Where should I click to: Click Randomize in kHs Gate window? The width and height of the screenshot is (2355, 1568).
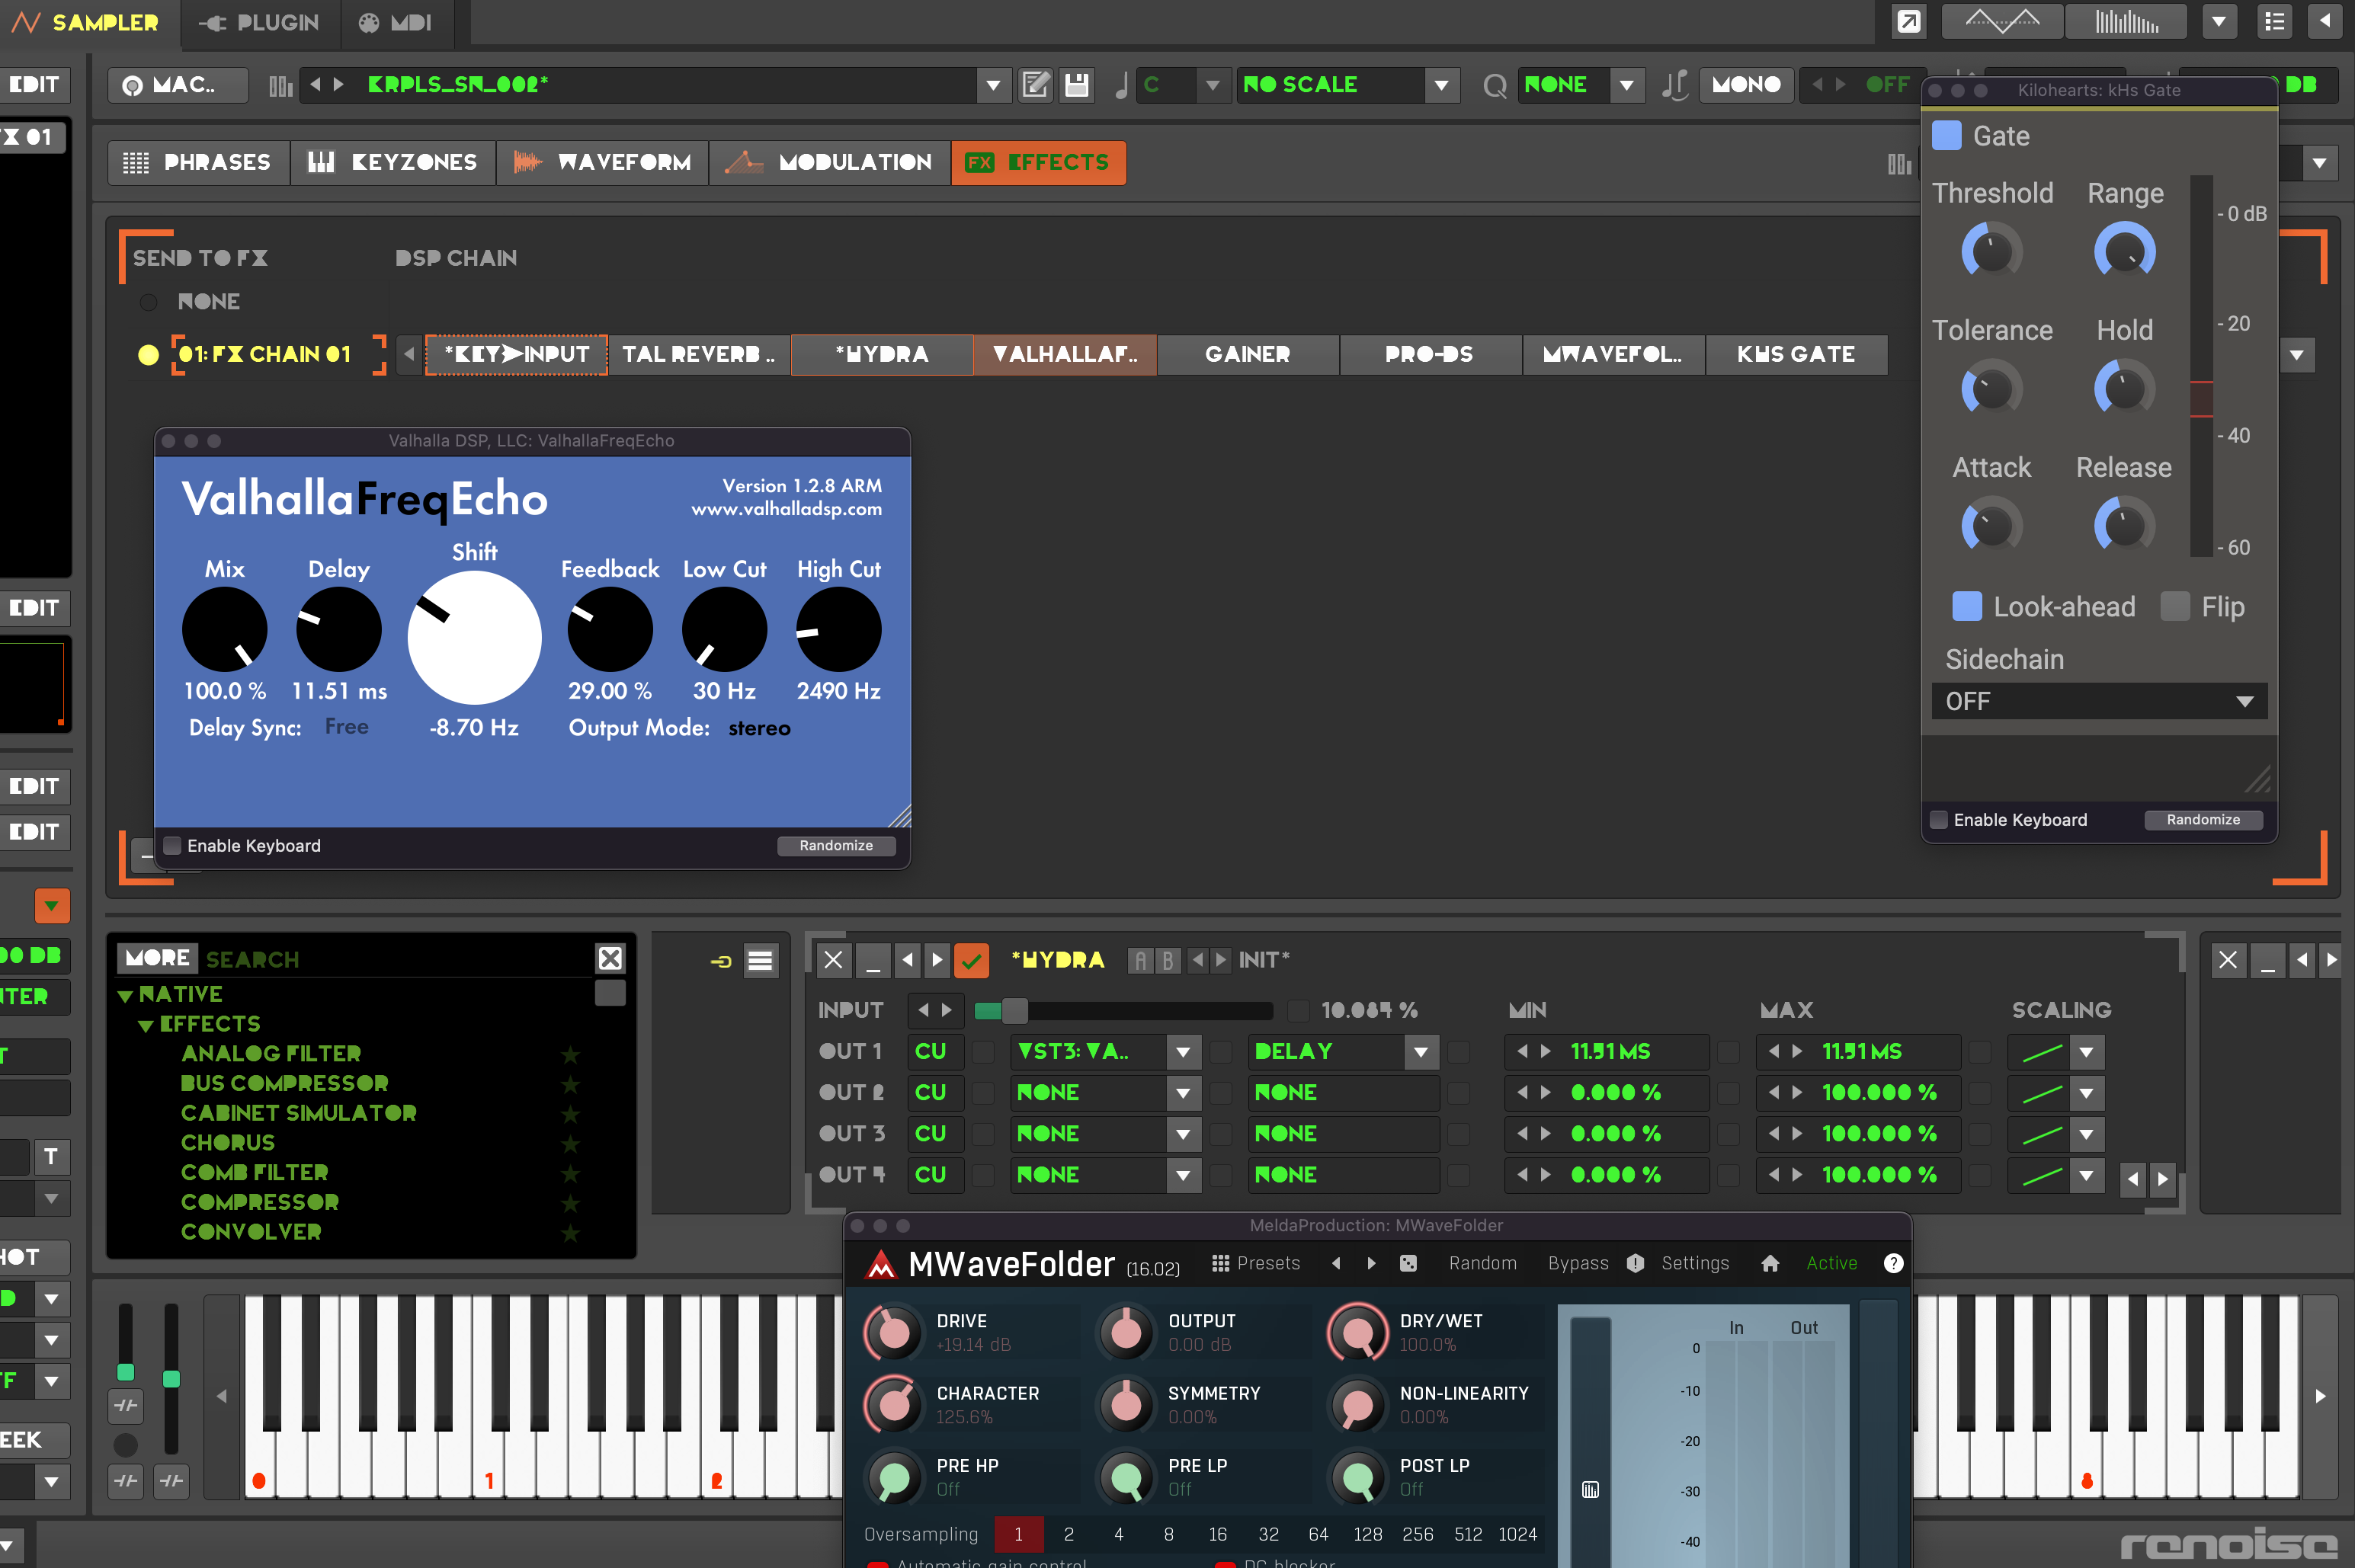tap(2203, 820)
